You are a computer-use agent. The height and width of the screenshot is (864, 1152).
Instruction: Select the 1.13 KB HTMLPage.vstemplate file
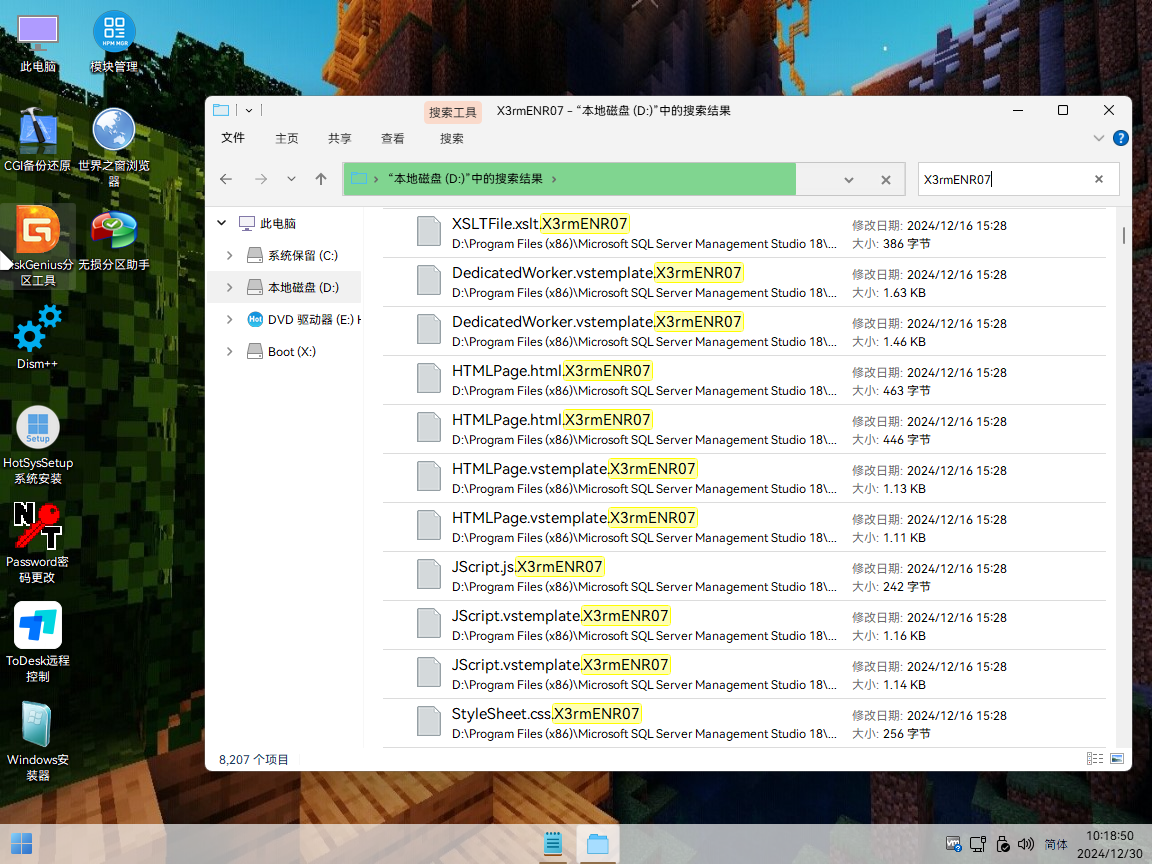coord(744,478)
